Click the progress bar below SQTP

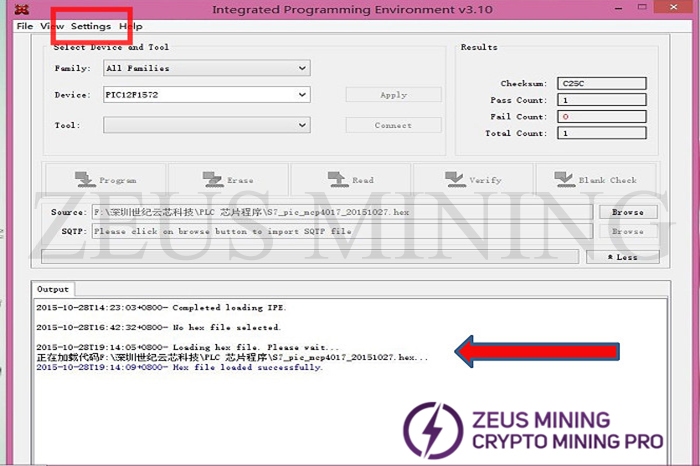pos(310,257)
